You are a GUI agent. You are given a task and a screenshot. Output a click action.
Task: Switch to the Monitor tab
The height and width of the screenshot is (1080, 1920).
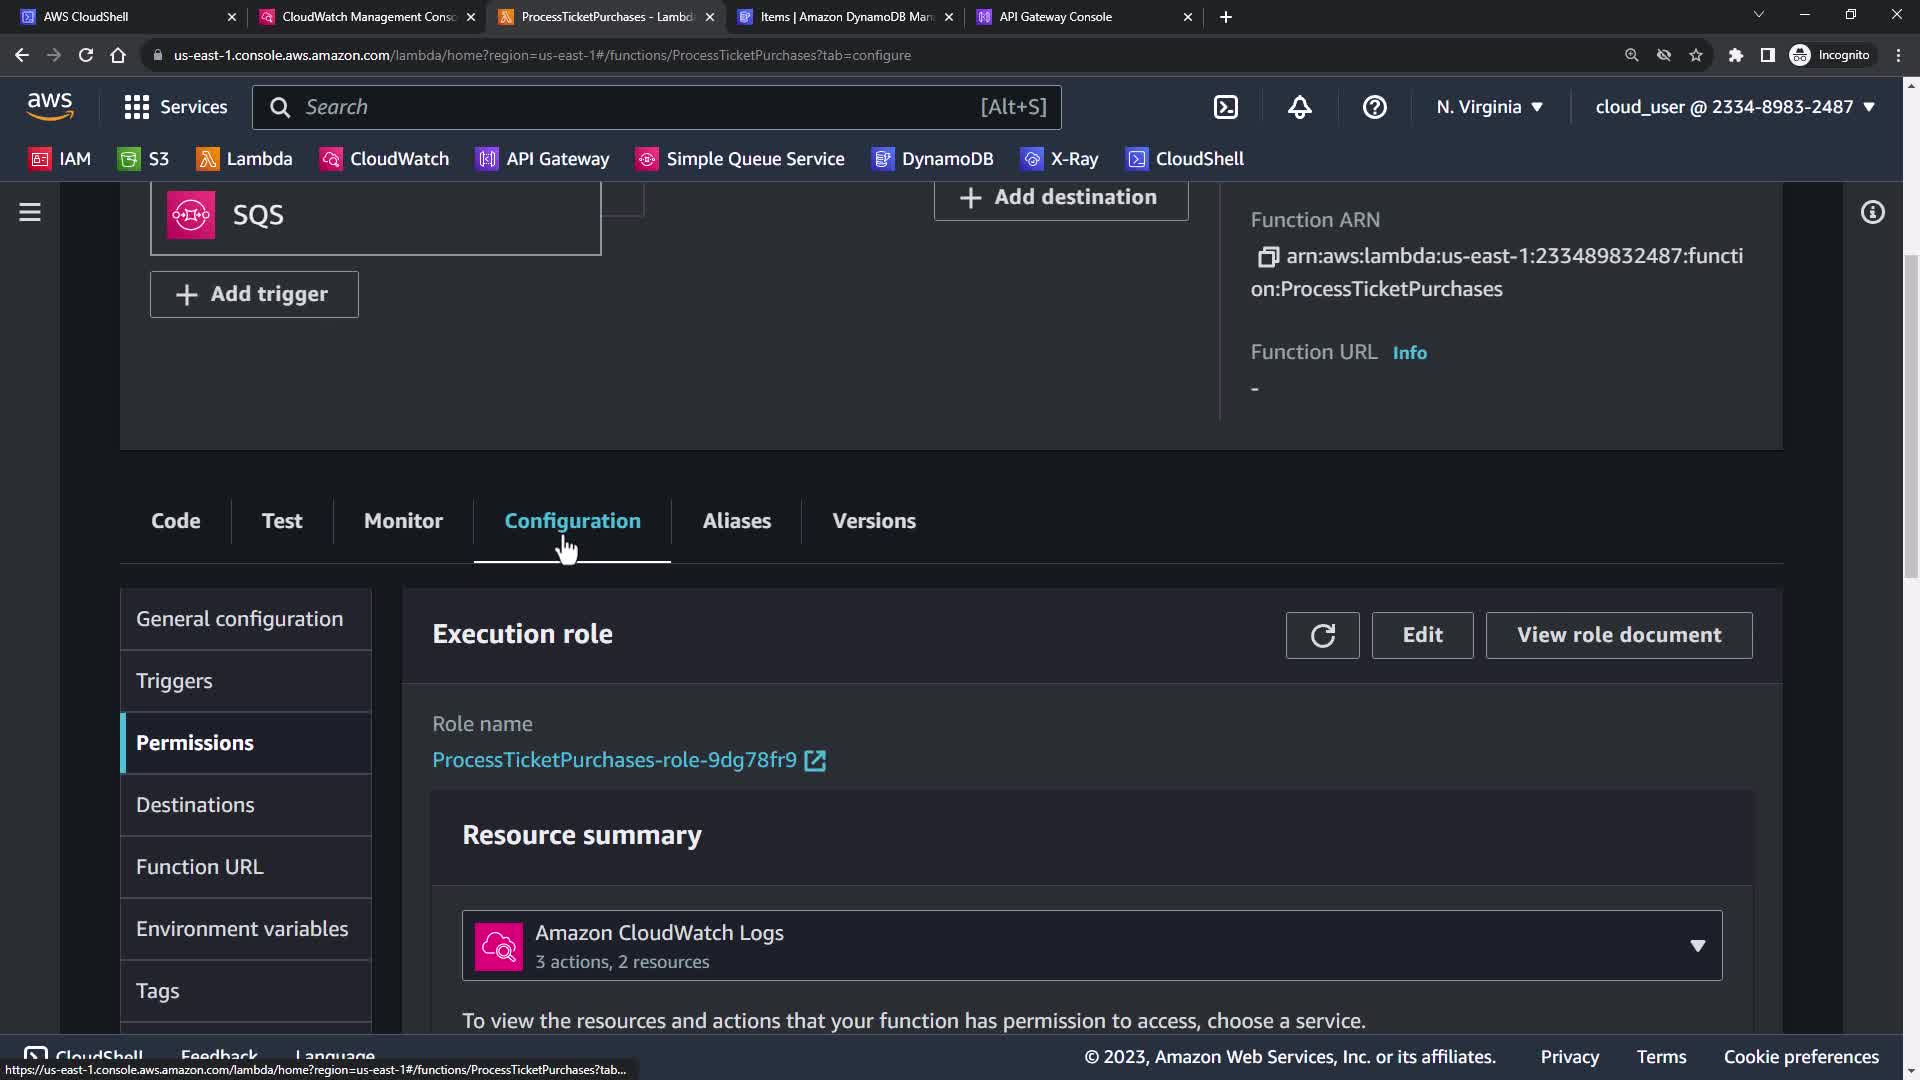pos(403,521)
